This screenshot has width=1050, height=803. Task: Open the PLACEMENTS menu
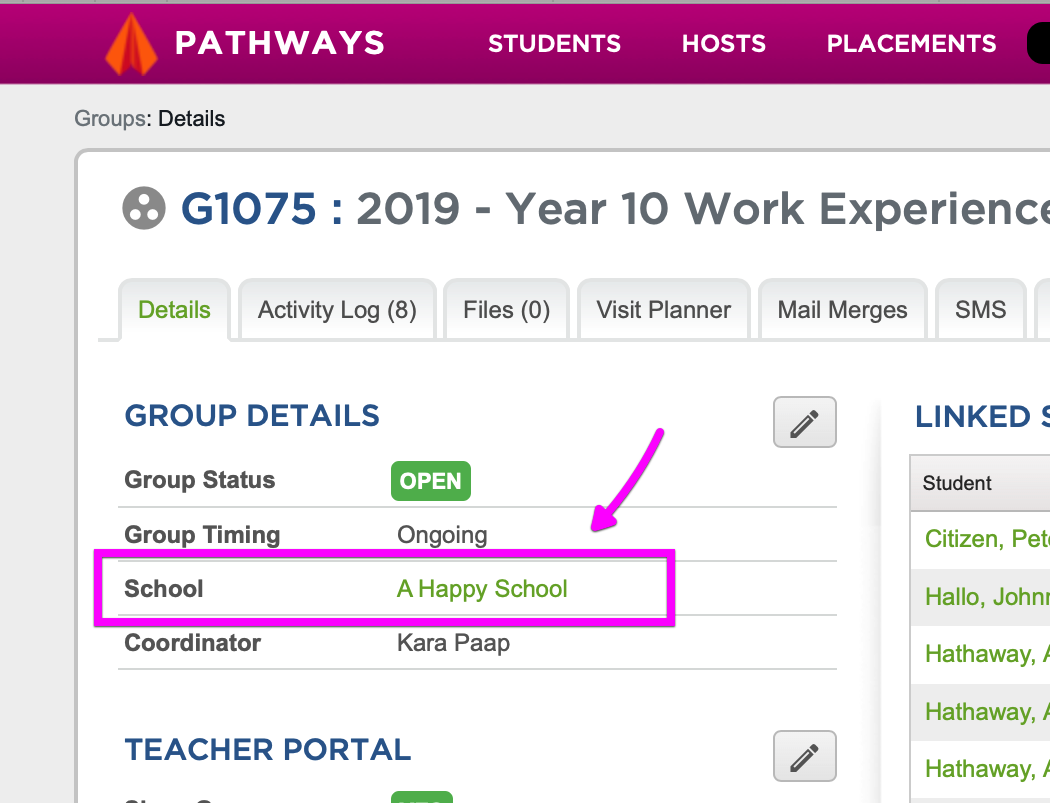click(910, 43)
